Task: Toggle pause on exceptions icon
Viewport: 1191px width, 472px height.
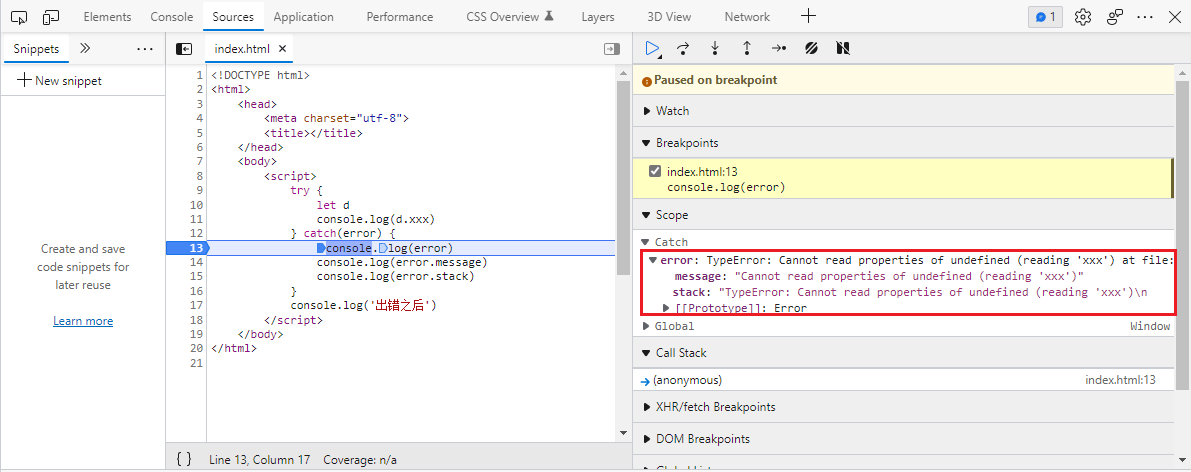Action: point(842,49)
